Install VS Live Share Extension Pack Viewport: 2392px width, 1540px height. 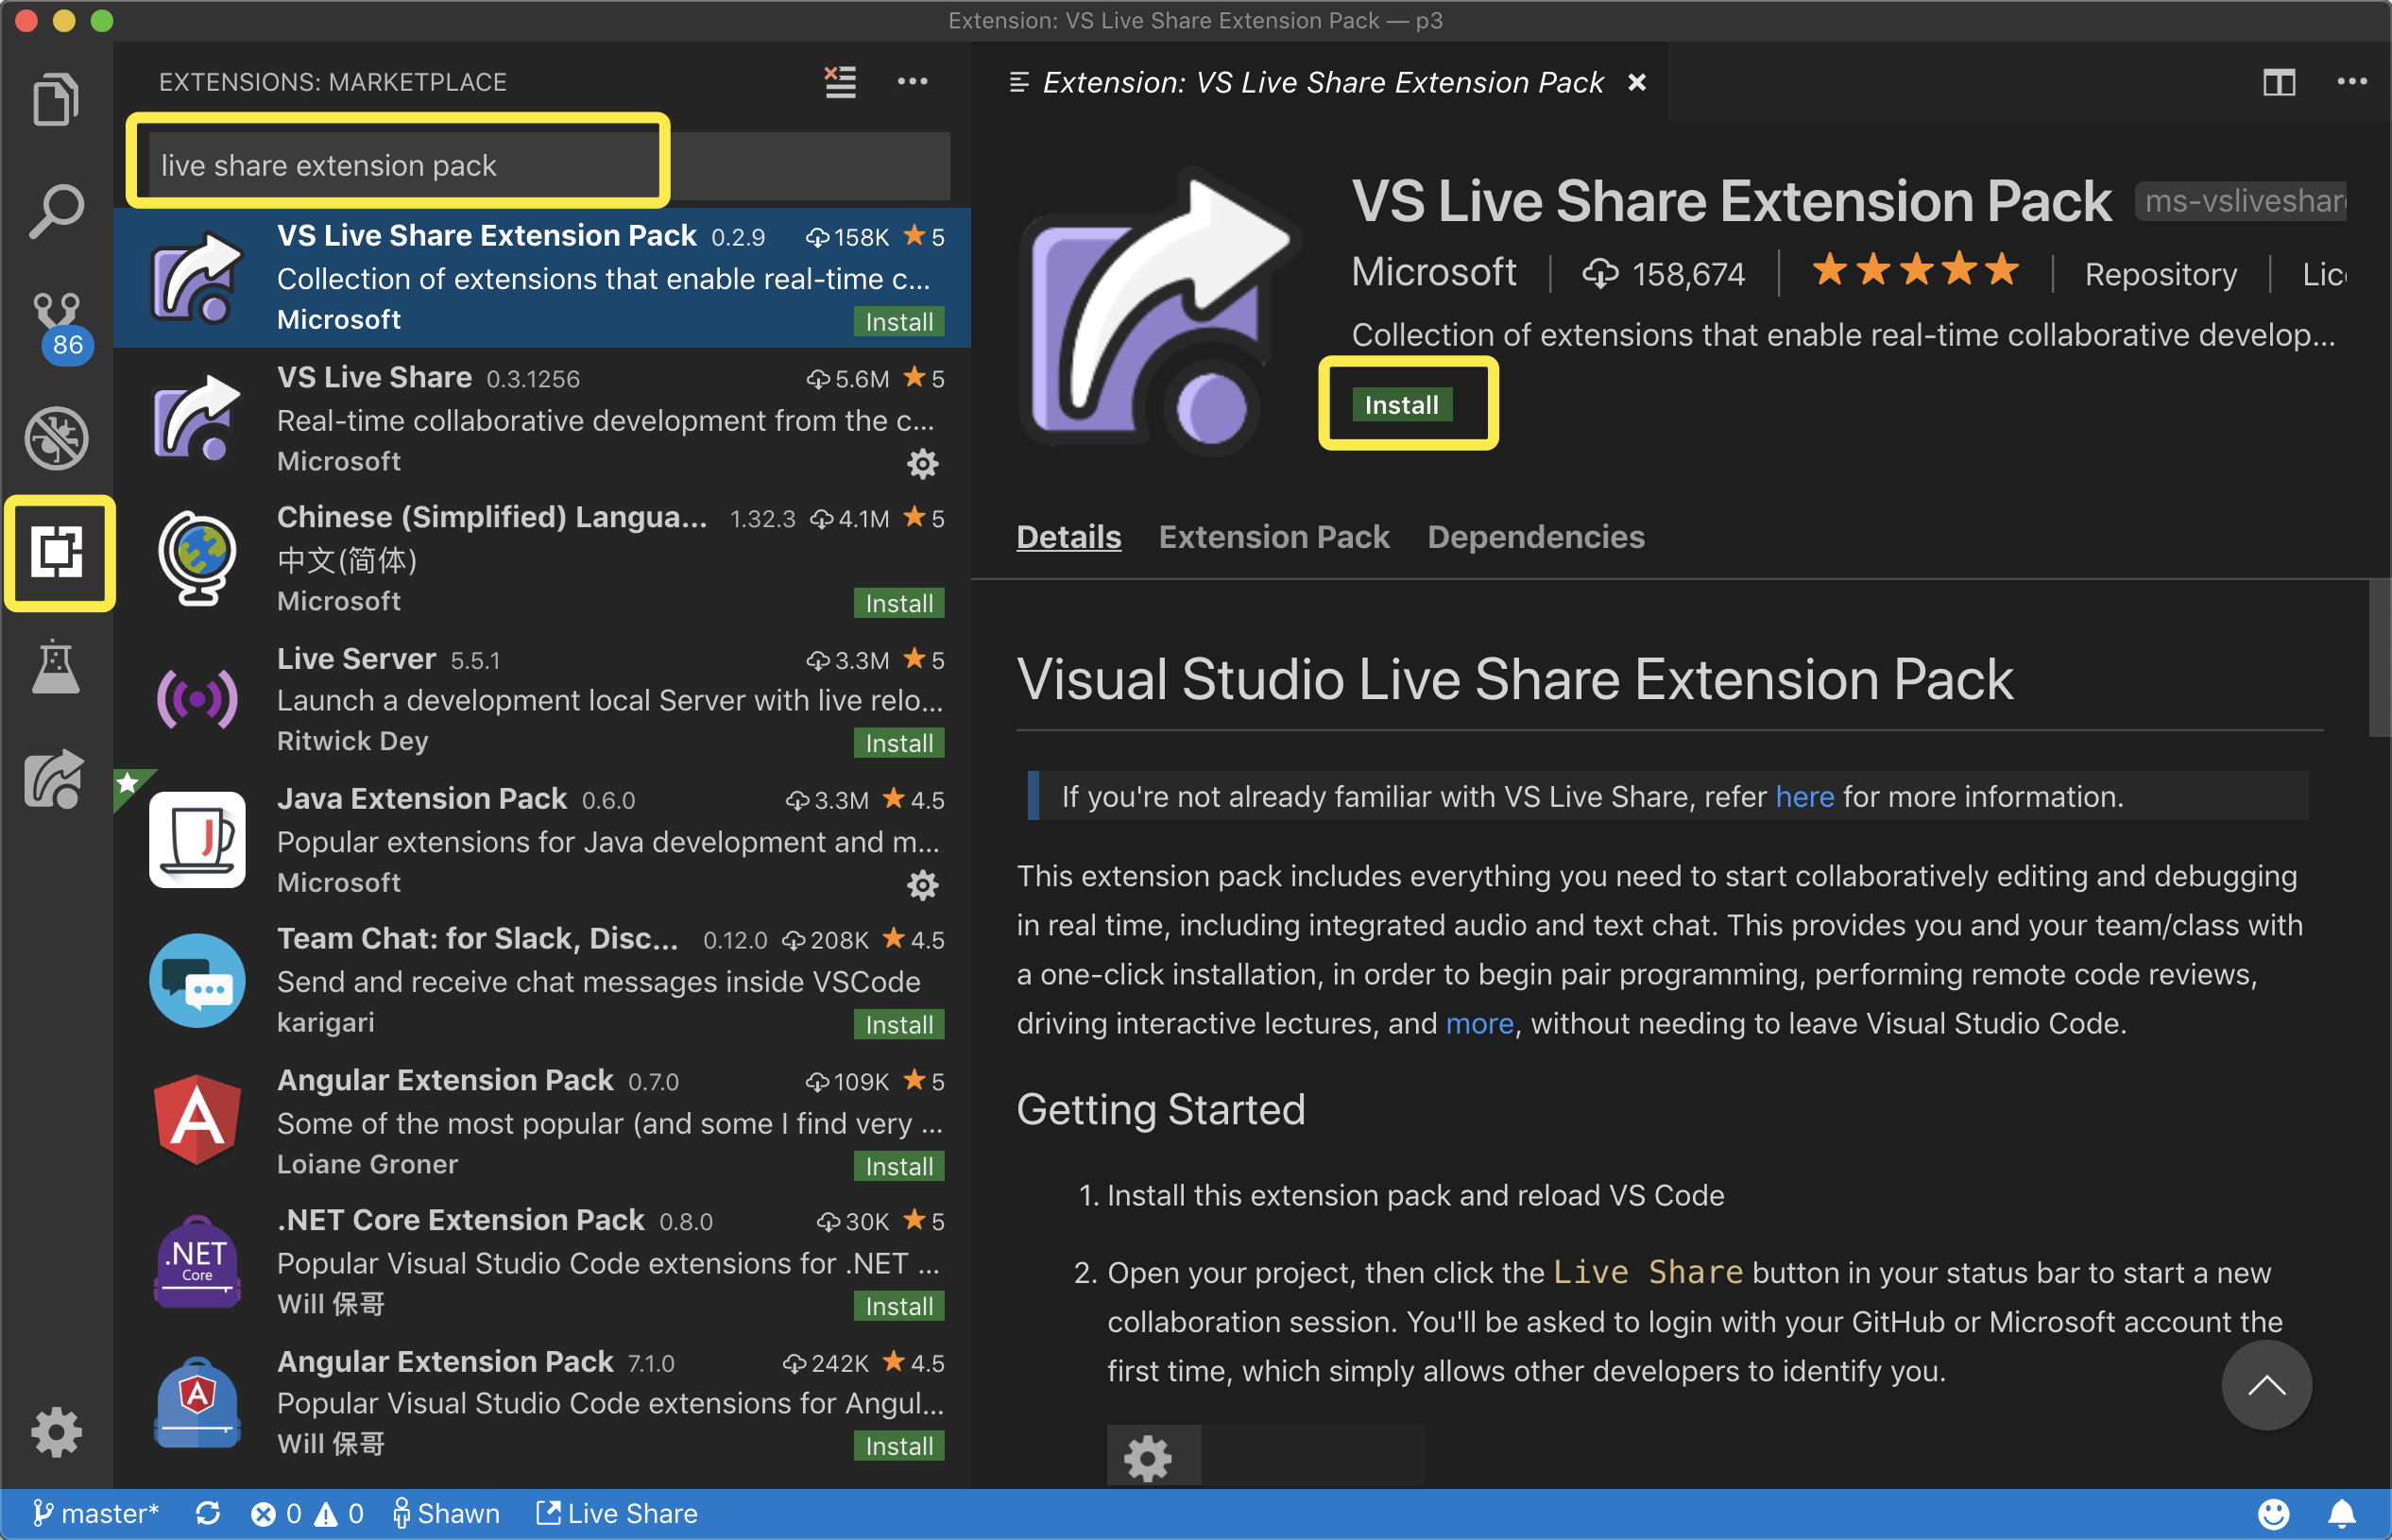click(1401, 405)
